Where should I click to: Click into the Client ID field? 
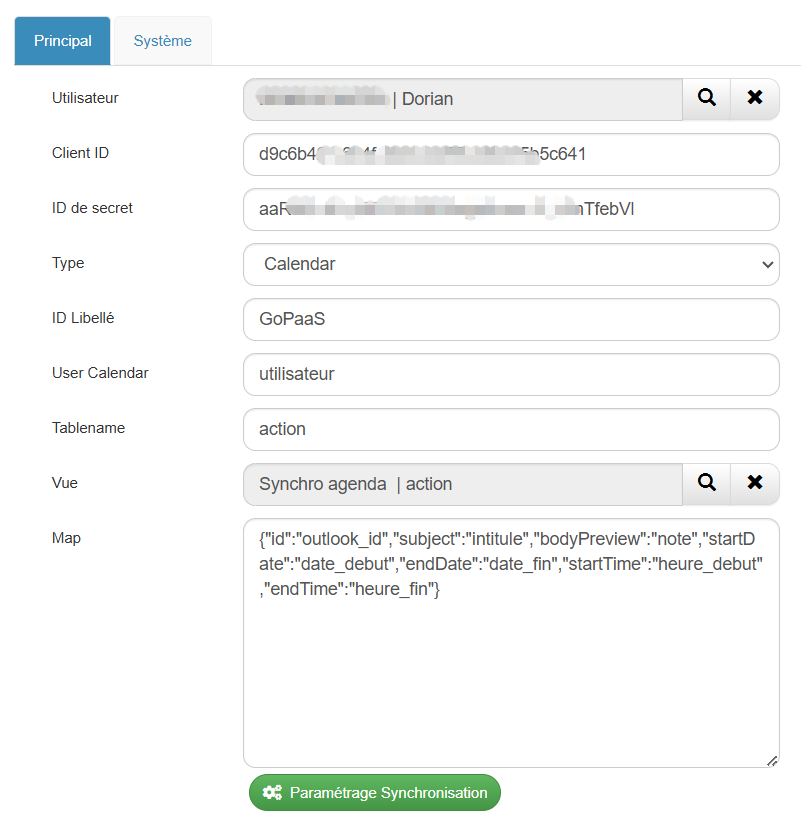point(511,154)
